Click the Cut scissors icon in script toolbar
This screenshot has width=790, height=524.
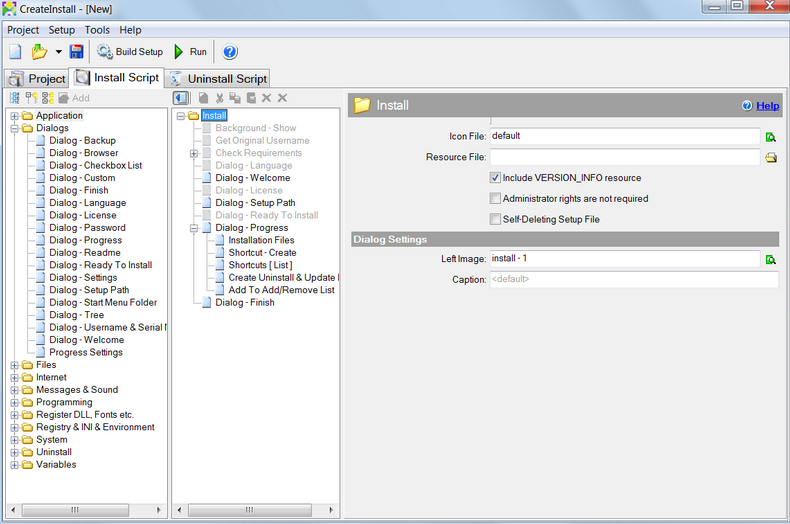click(219, 98)
